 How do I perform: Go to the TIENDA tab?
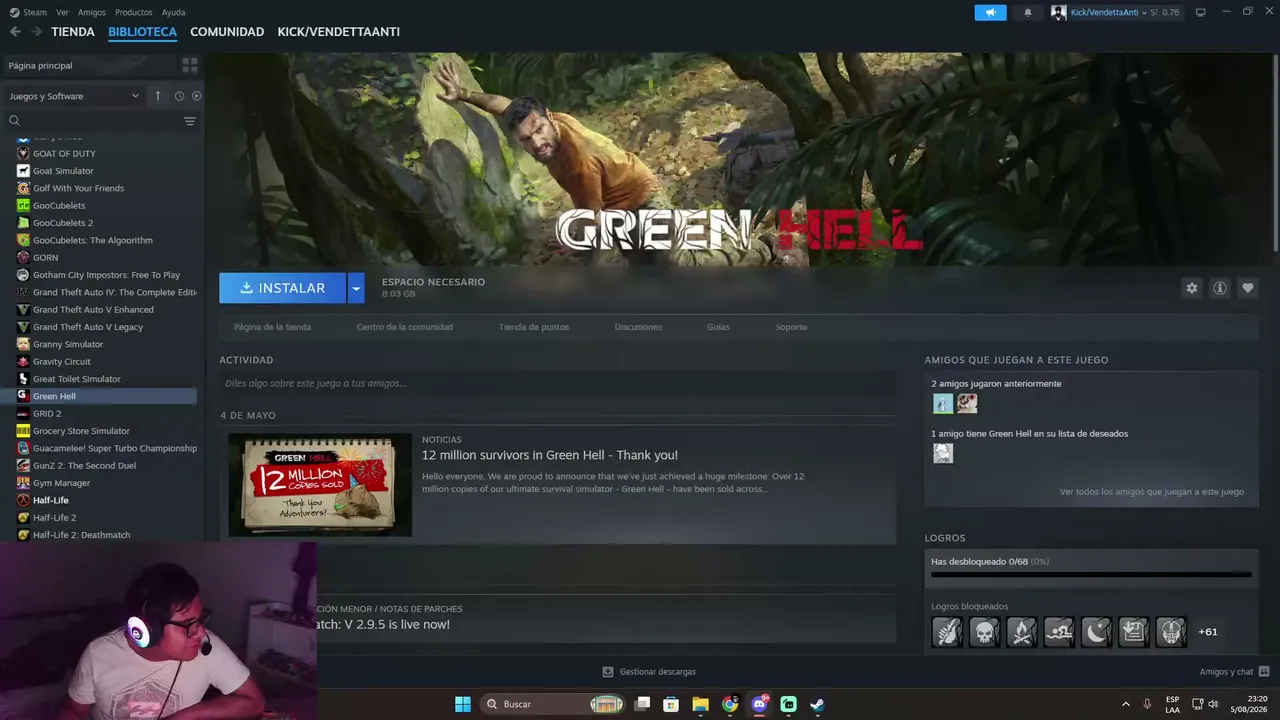73,32
